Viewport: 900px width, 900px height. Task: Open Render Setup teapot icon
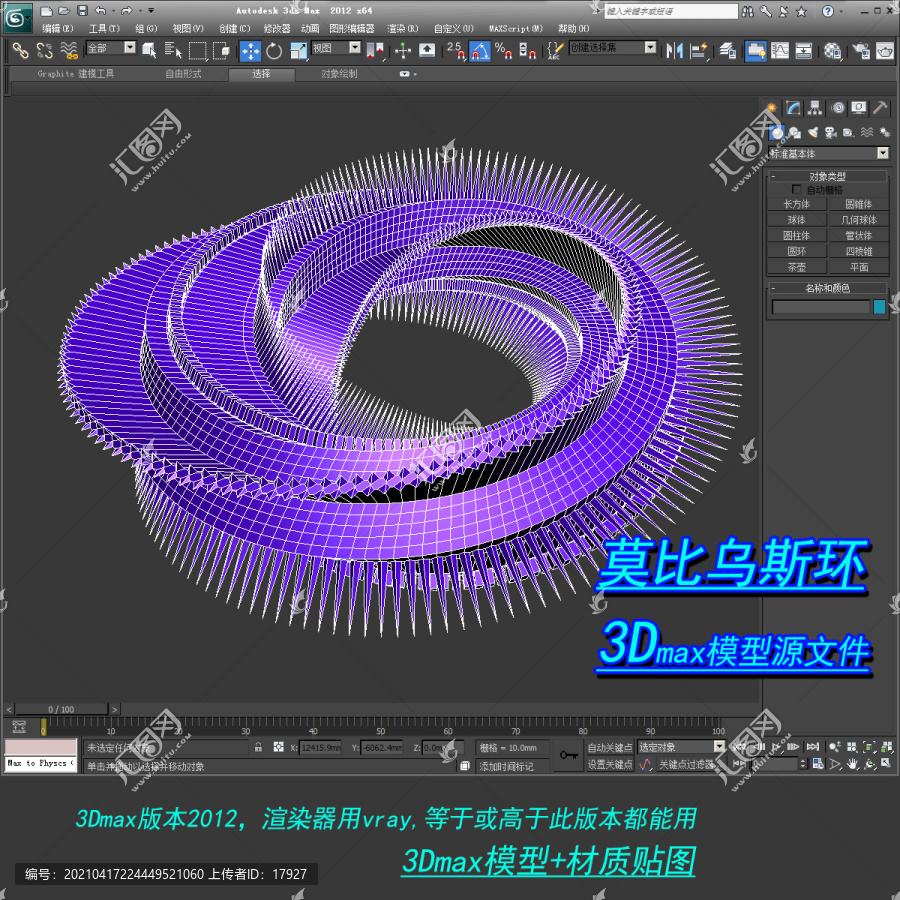click(860, 51)
